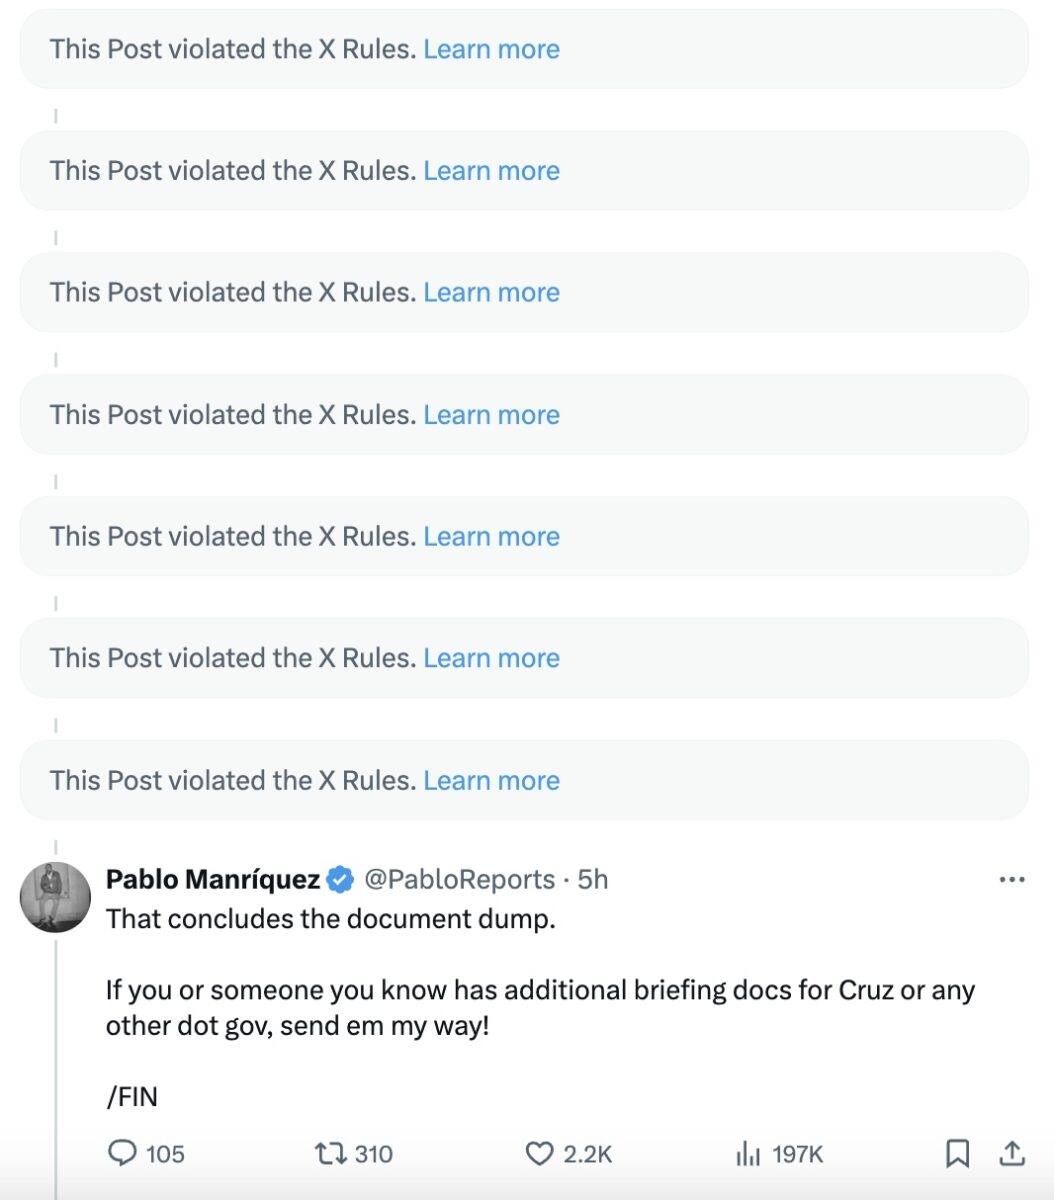Screen dimensions: 1054x1200
Task: Share the post using the share icon
Action: (1012, 1154)
